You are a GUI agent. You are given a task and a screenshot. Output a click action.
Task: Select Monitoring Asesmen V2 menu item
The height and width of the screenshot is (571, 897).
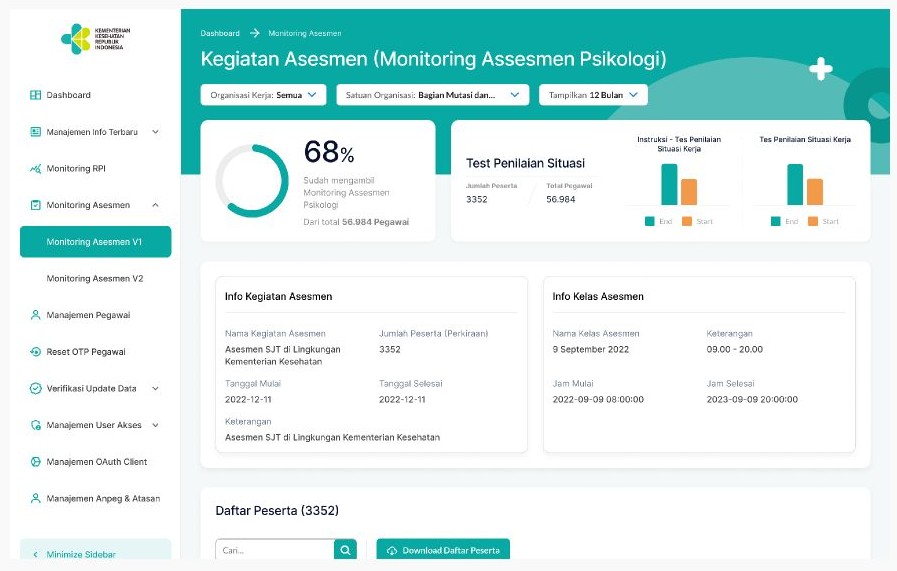click(x=96, y=278)
